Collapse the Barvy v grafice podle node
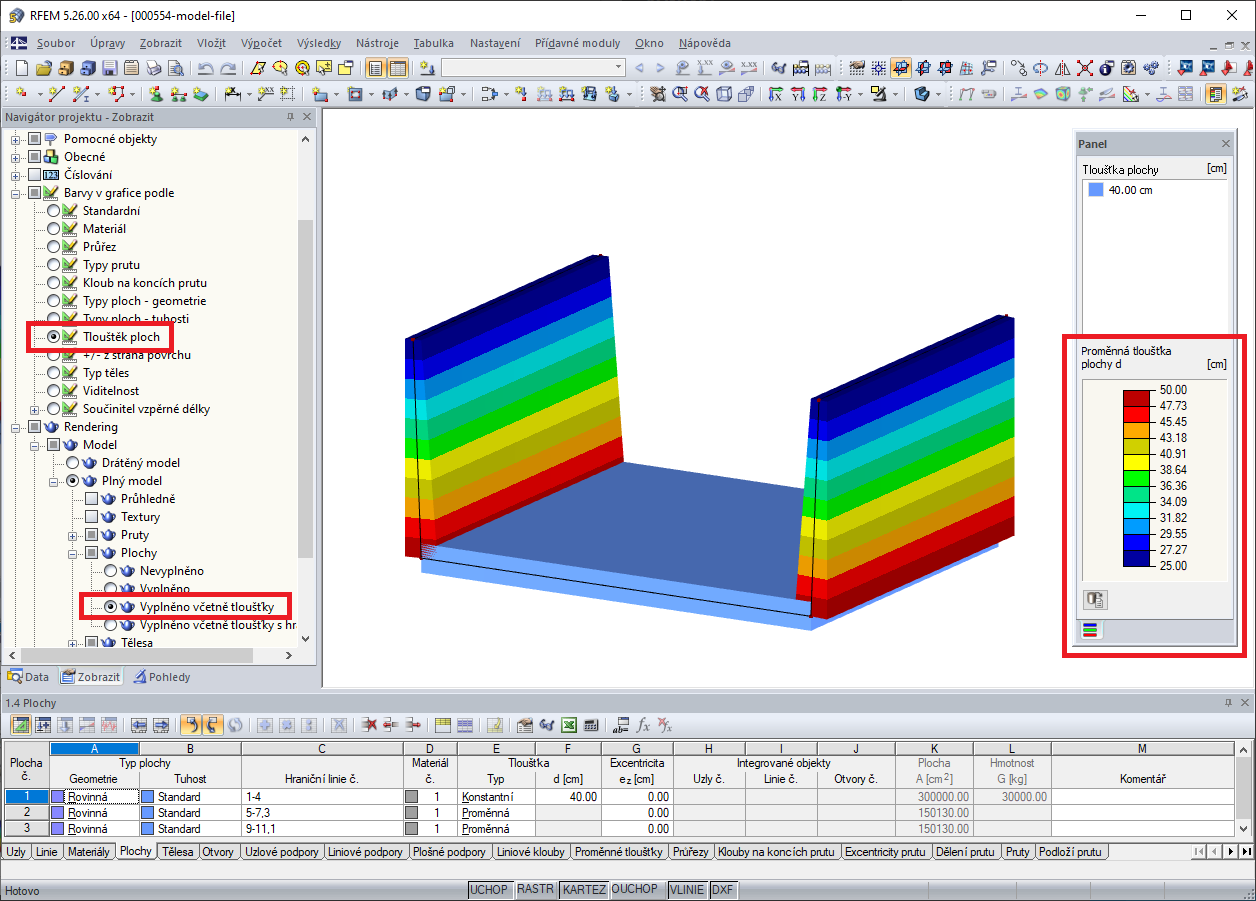1256x901 pixels. (16, 193)
